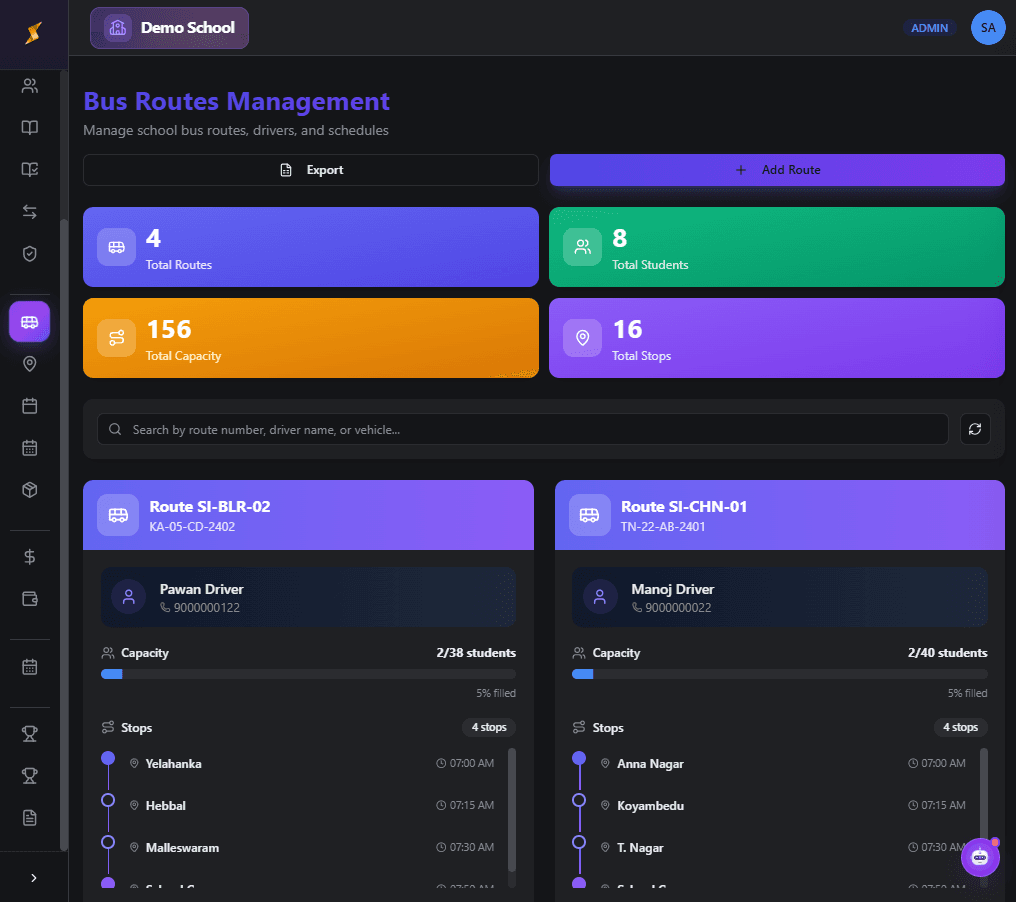Open the calendar grid icon below blank calendar
This screenshot has height=902, width=1016.
(x=30, y=448)
